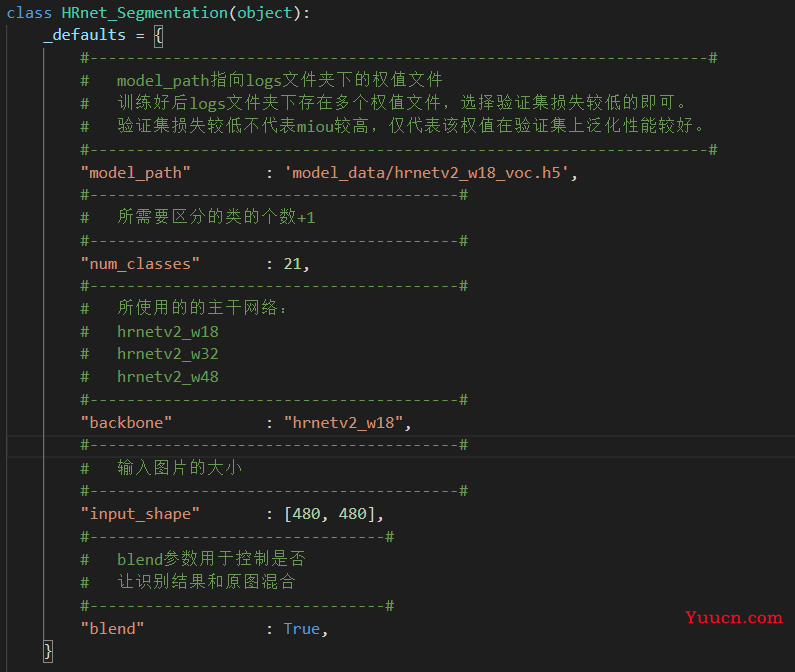Click the True value for blend
Viewport: 795px width, 672px height.
click(x=302, y=629)
